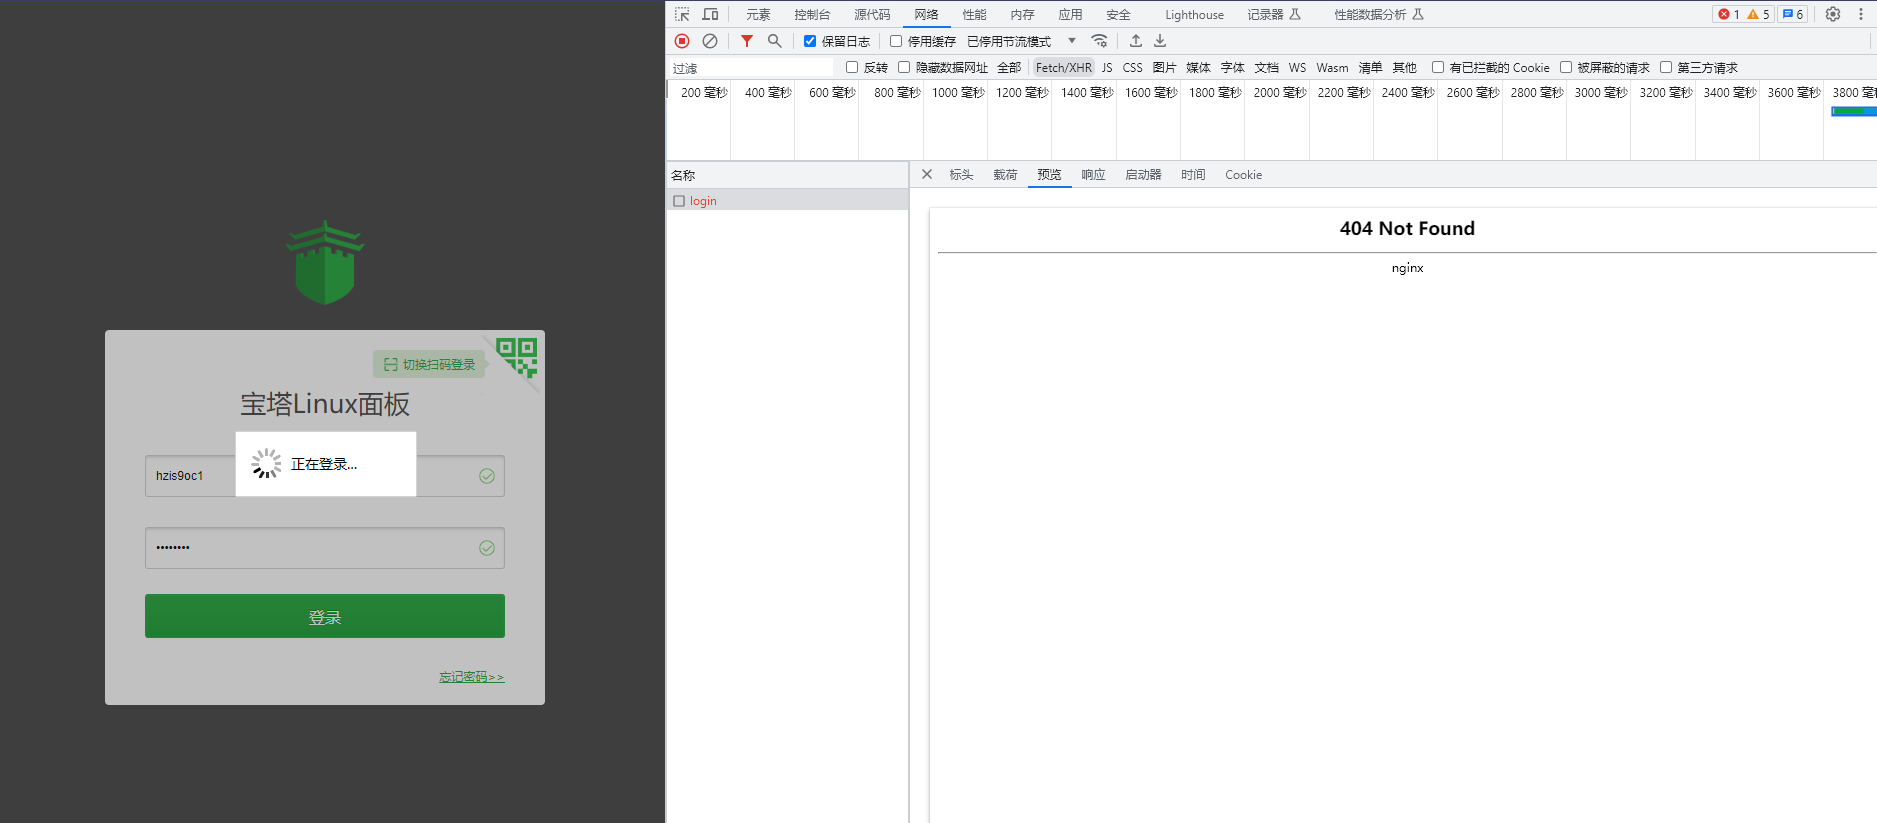Open the Lighthouse tab

pyautogui.click(x=1194, y=14)
